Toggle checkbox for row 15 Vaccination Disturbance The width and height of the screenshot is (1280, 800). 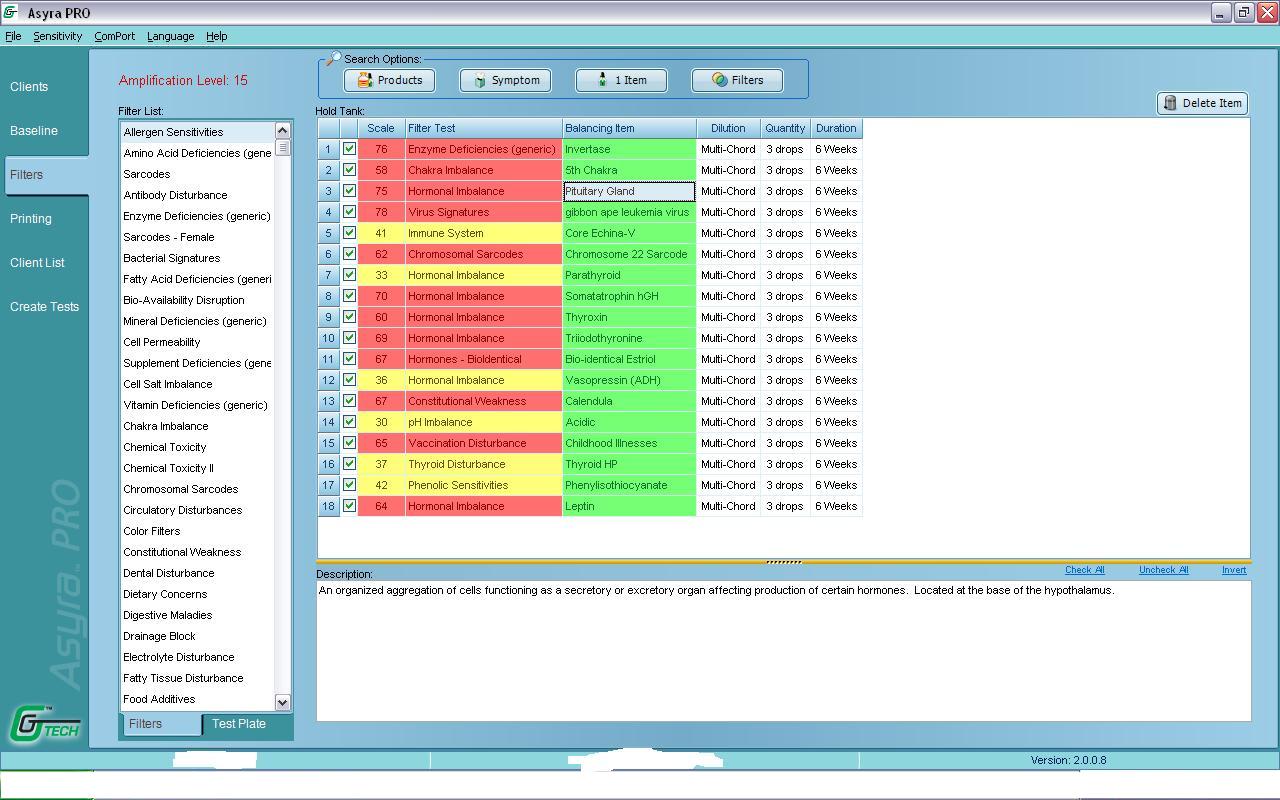click(x=349, y=443)
